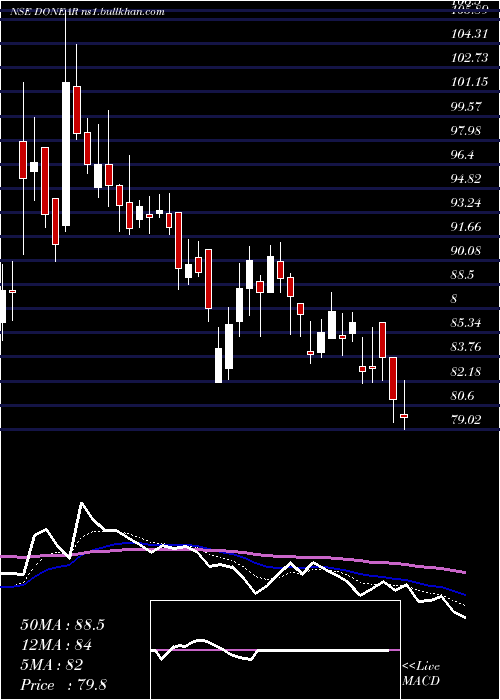Click the MACD inset chart box
500x700 pixels.
(275, 650)
